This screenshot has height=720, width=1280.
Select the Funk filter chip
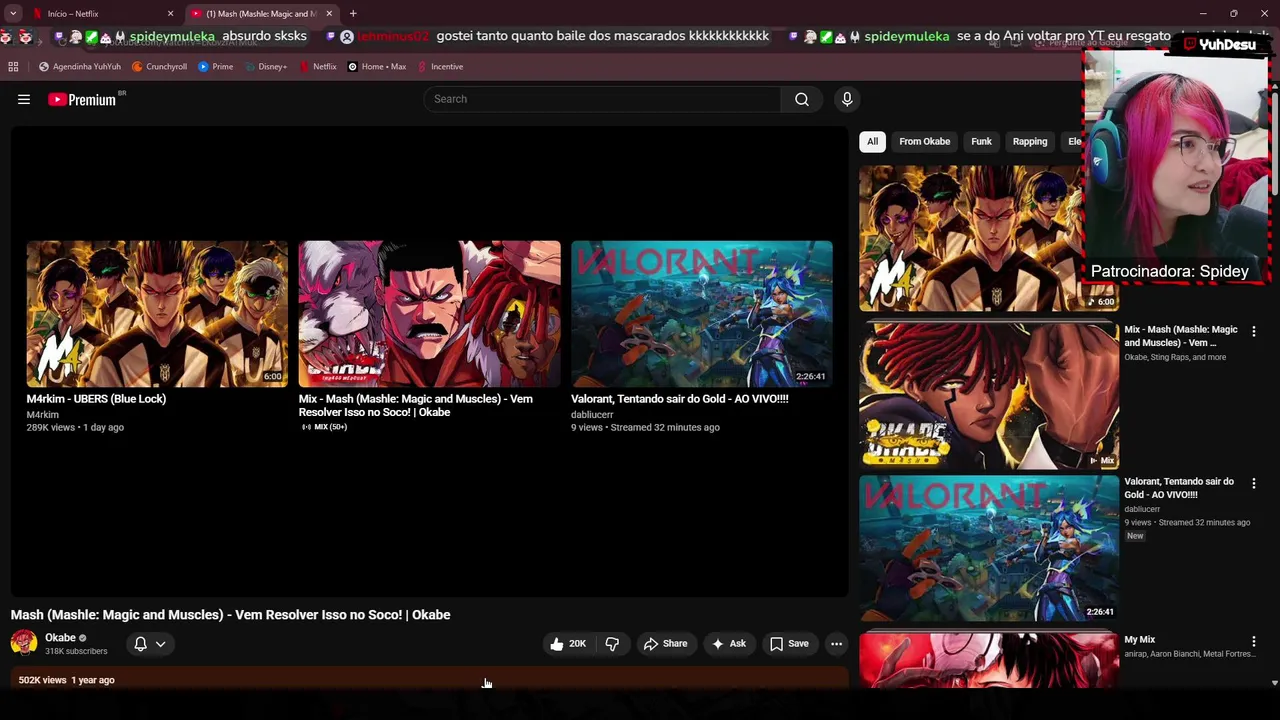point(981,142)
